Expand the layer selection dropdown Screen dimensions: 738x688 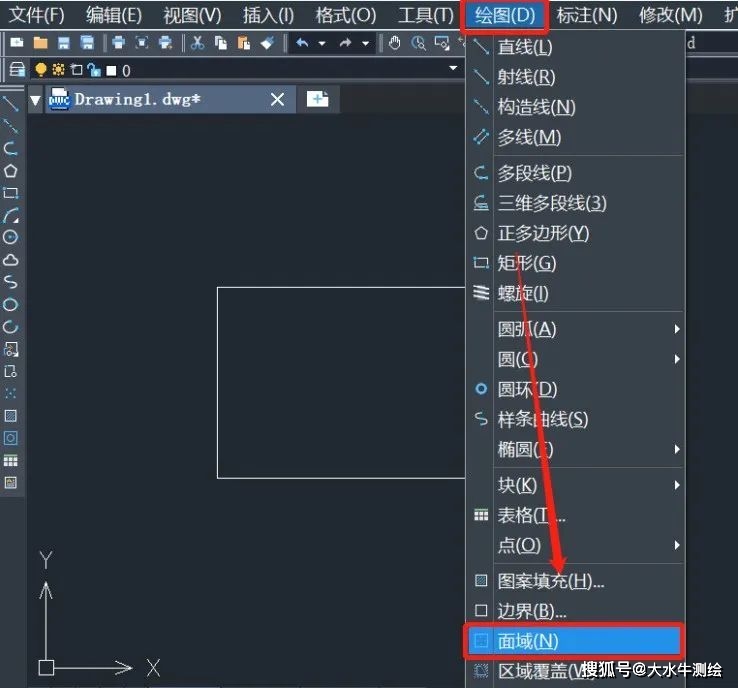[x=453, y=68]
